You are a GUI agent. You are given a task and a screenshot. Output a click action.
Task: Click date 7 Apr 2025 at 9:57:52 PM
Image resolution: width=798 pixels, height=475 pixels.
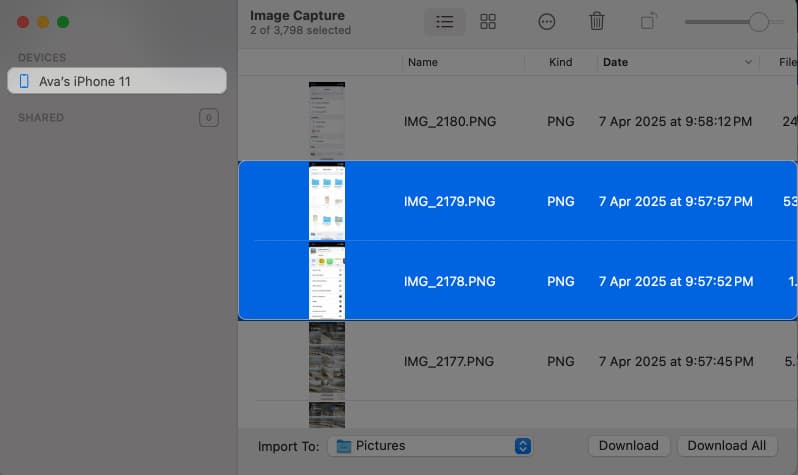(676, 282)
